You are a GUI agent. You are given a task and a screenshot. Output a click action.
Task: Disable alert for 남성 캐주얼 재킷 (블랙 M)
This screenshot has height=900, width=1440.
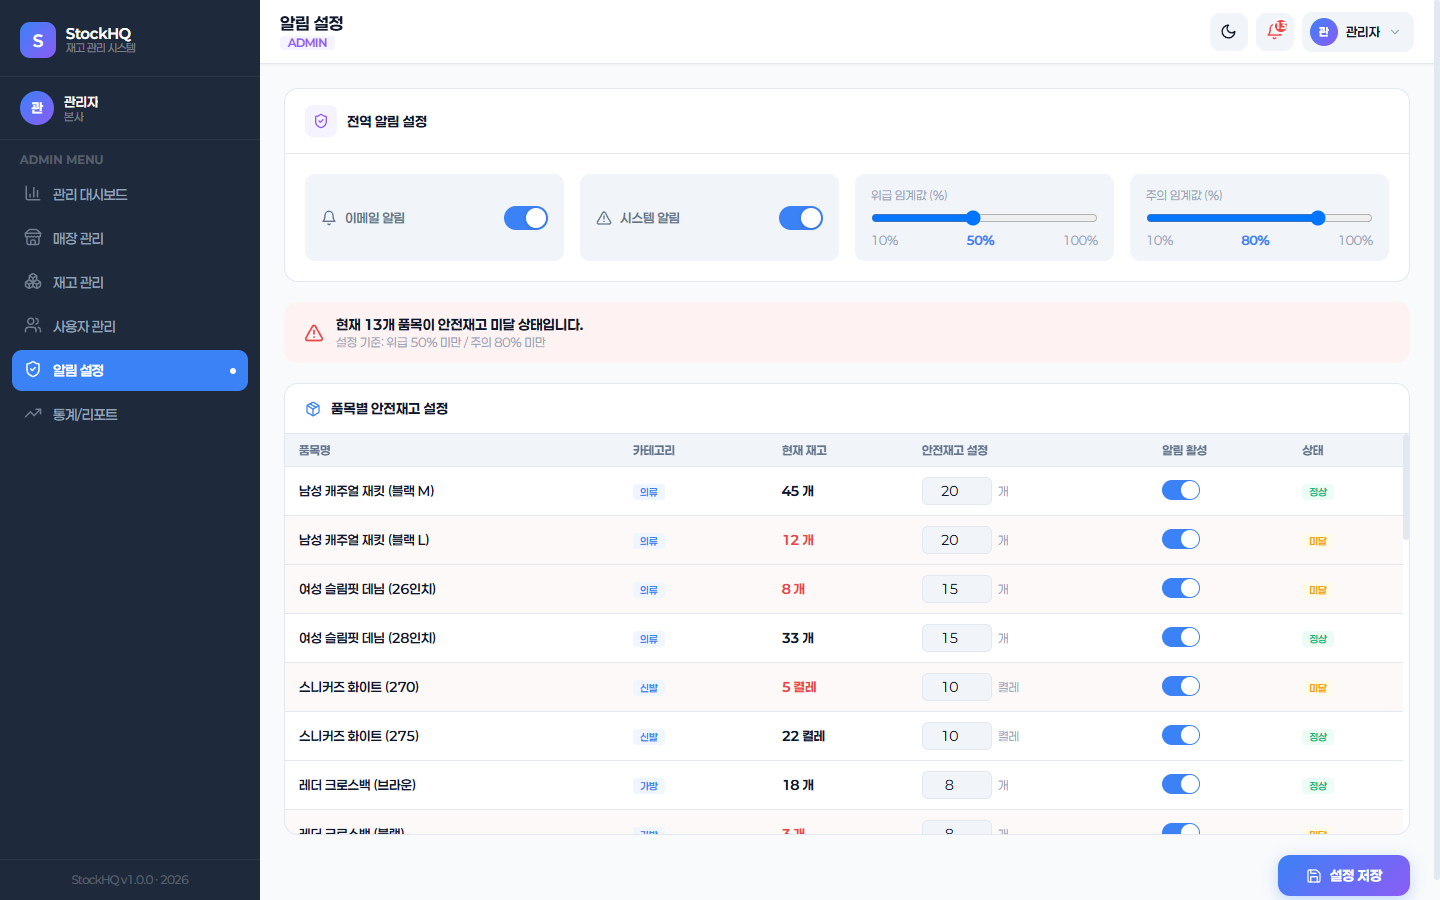pyautogui.click(x=1181, y=490)
